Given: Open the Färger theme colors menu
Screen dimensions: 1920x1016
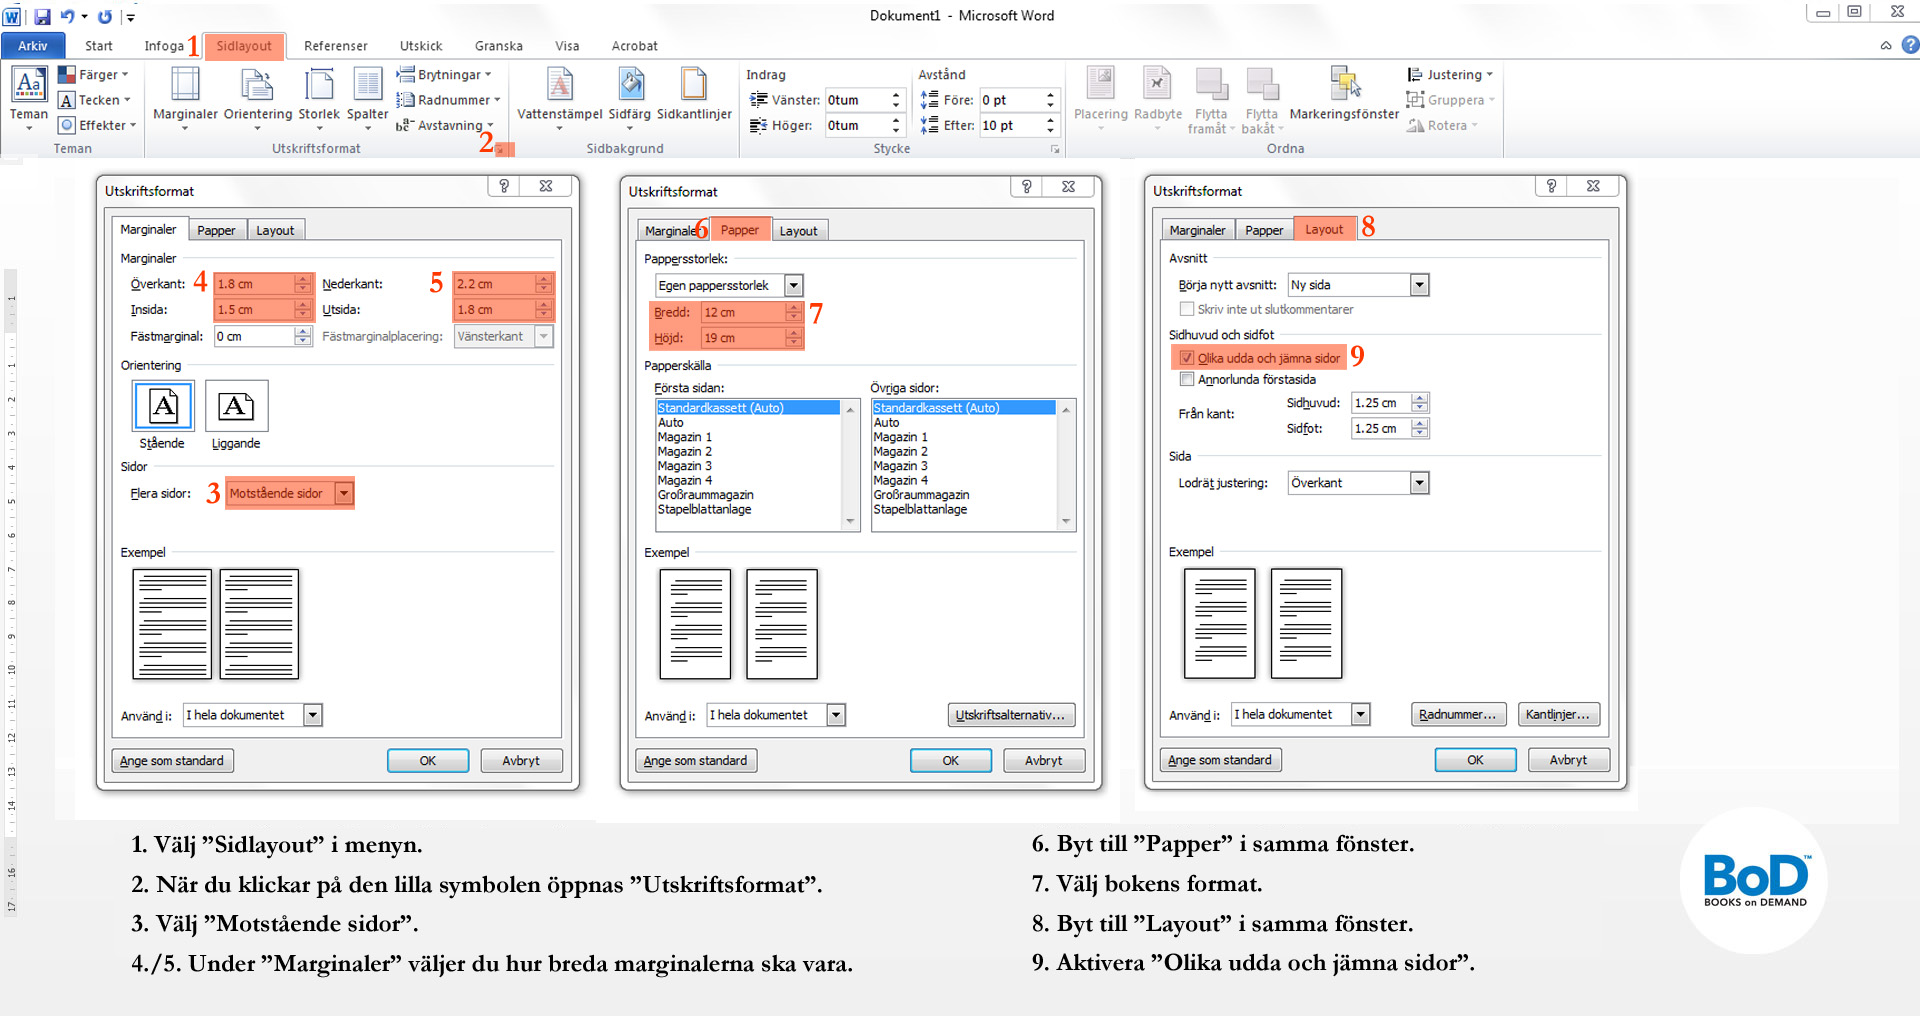Looking at the screenshot, I should click(x=93, y=75).
